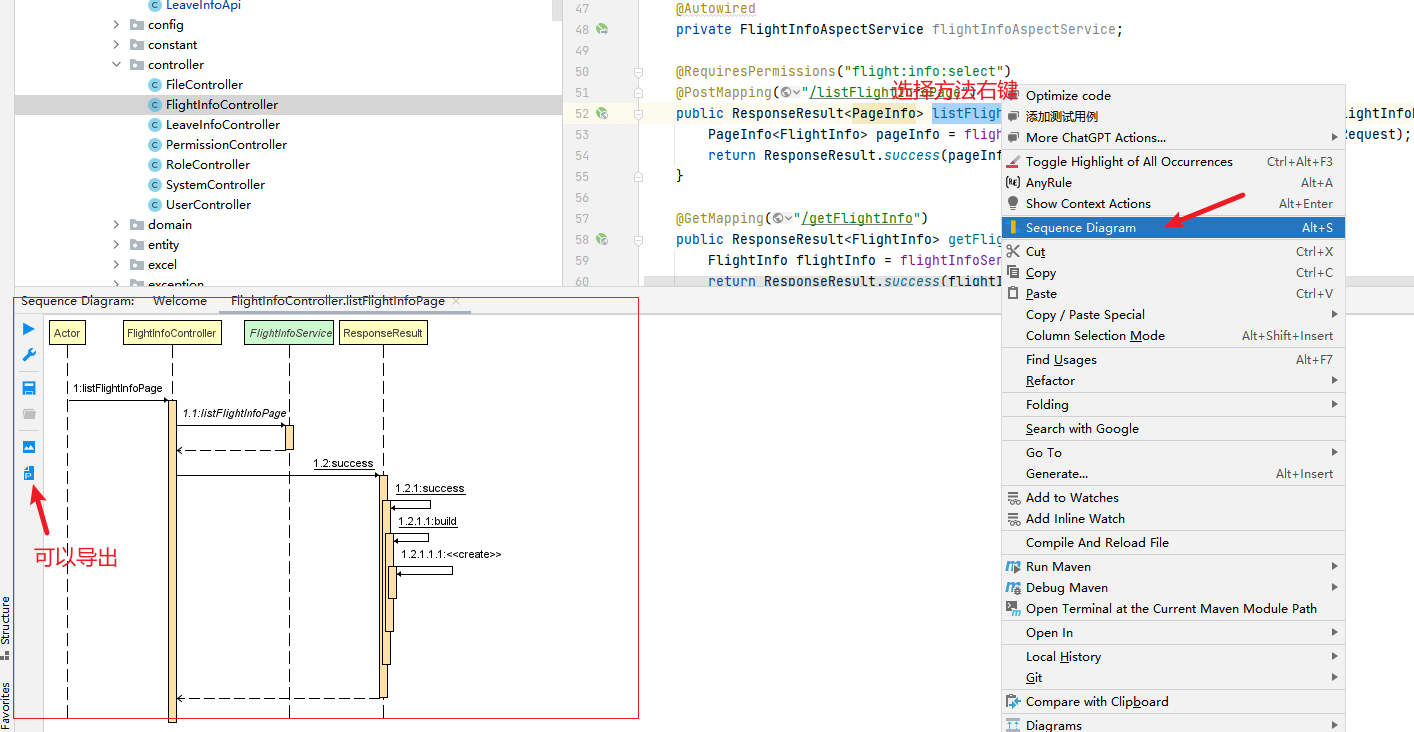
Task: Click the FlightInfoService lifeline box
Action: tap(289, 333)
